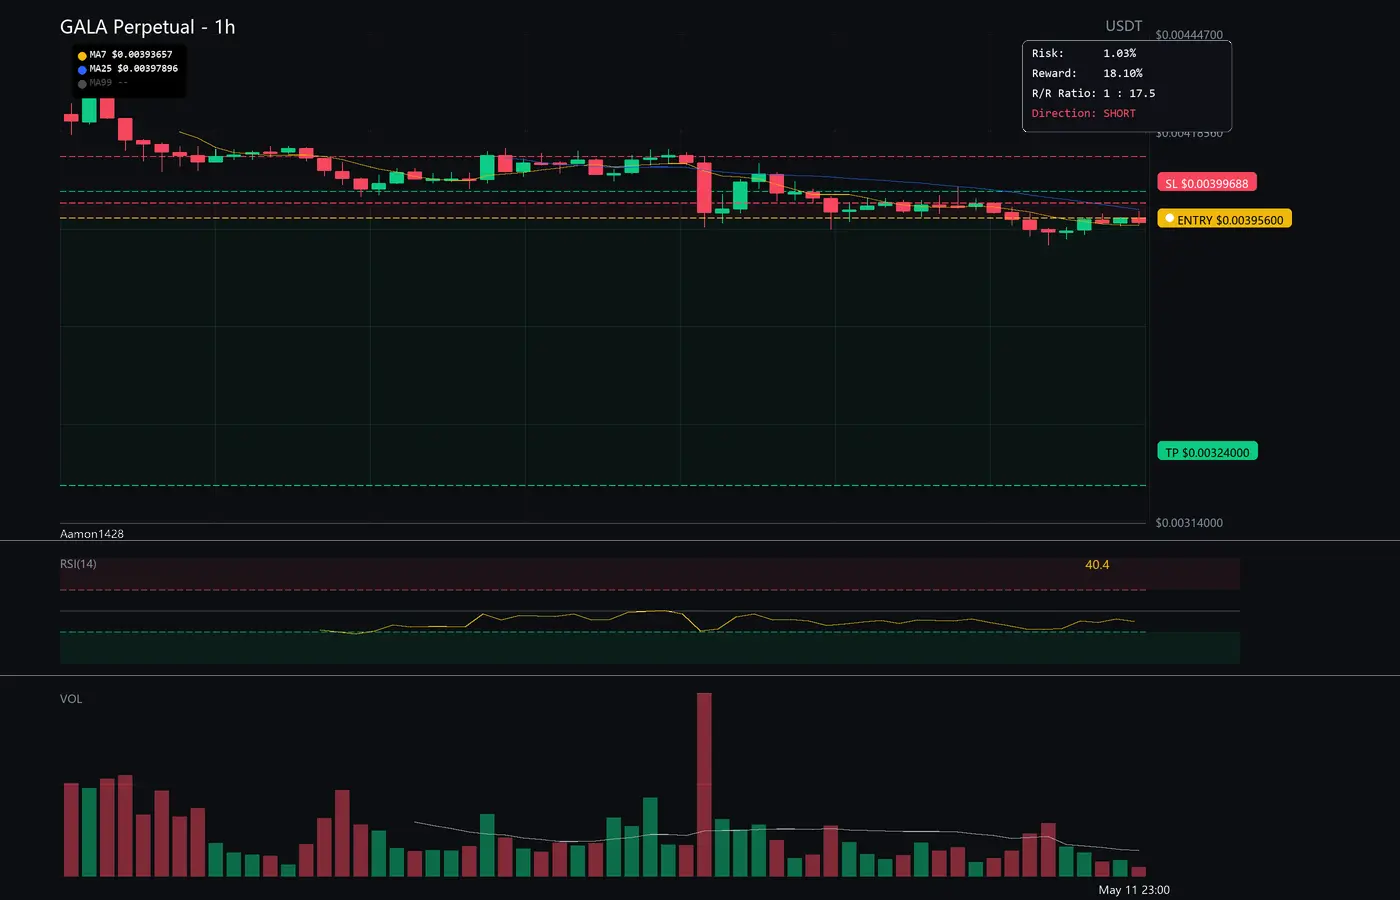Click the R/R Ratio 1 : 17.5 value
1400x900 pixels.
point(1129,93)
